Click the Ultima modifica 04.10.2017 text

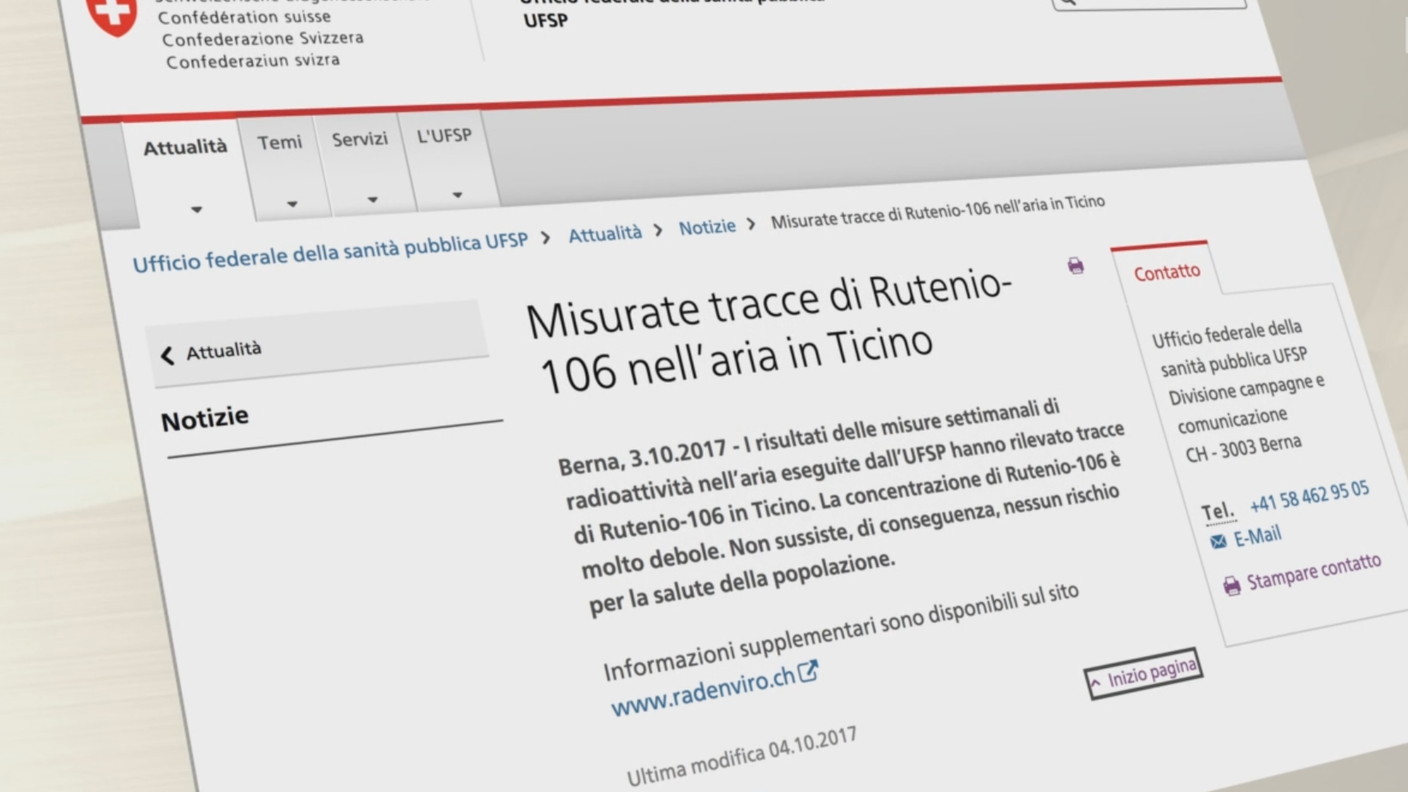click(x=742, y=757)
